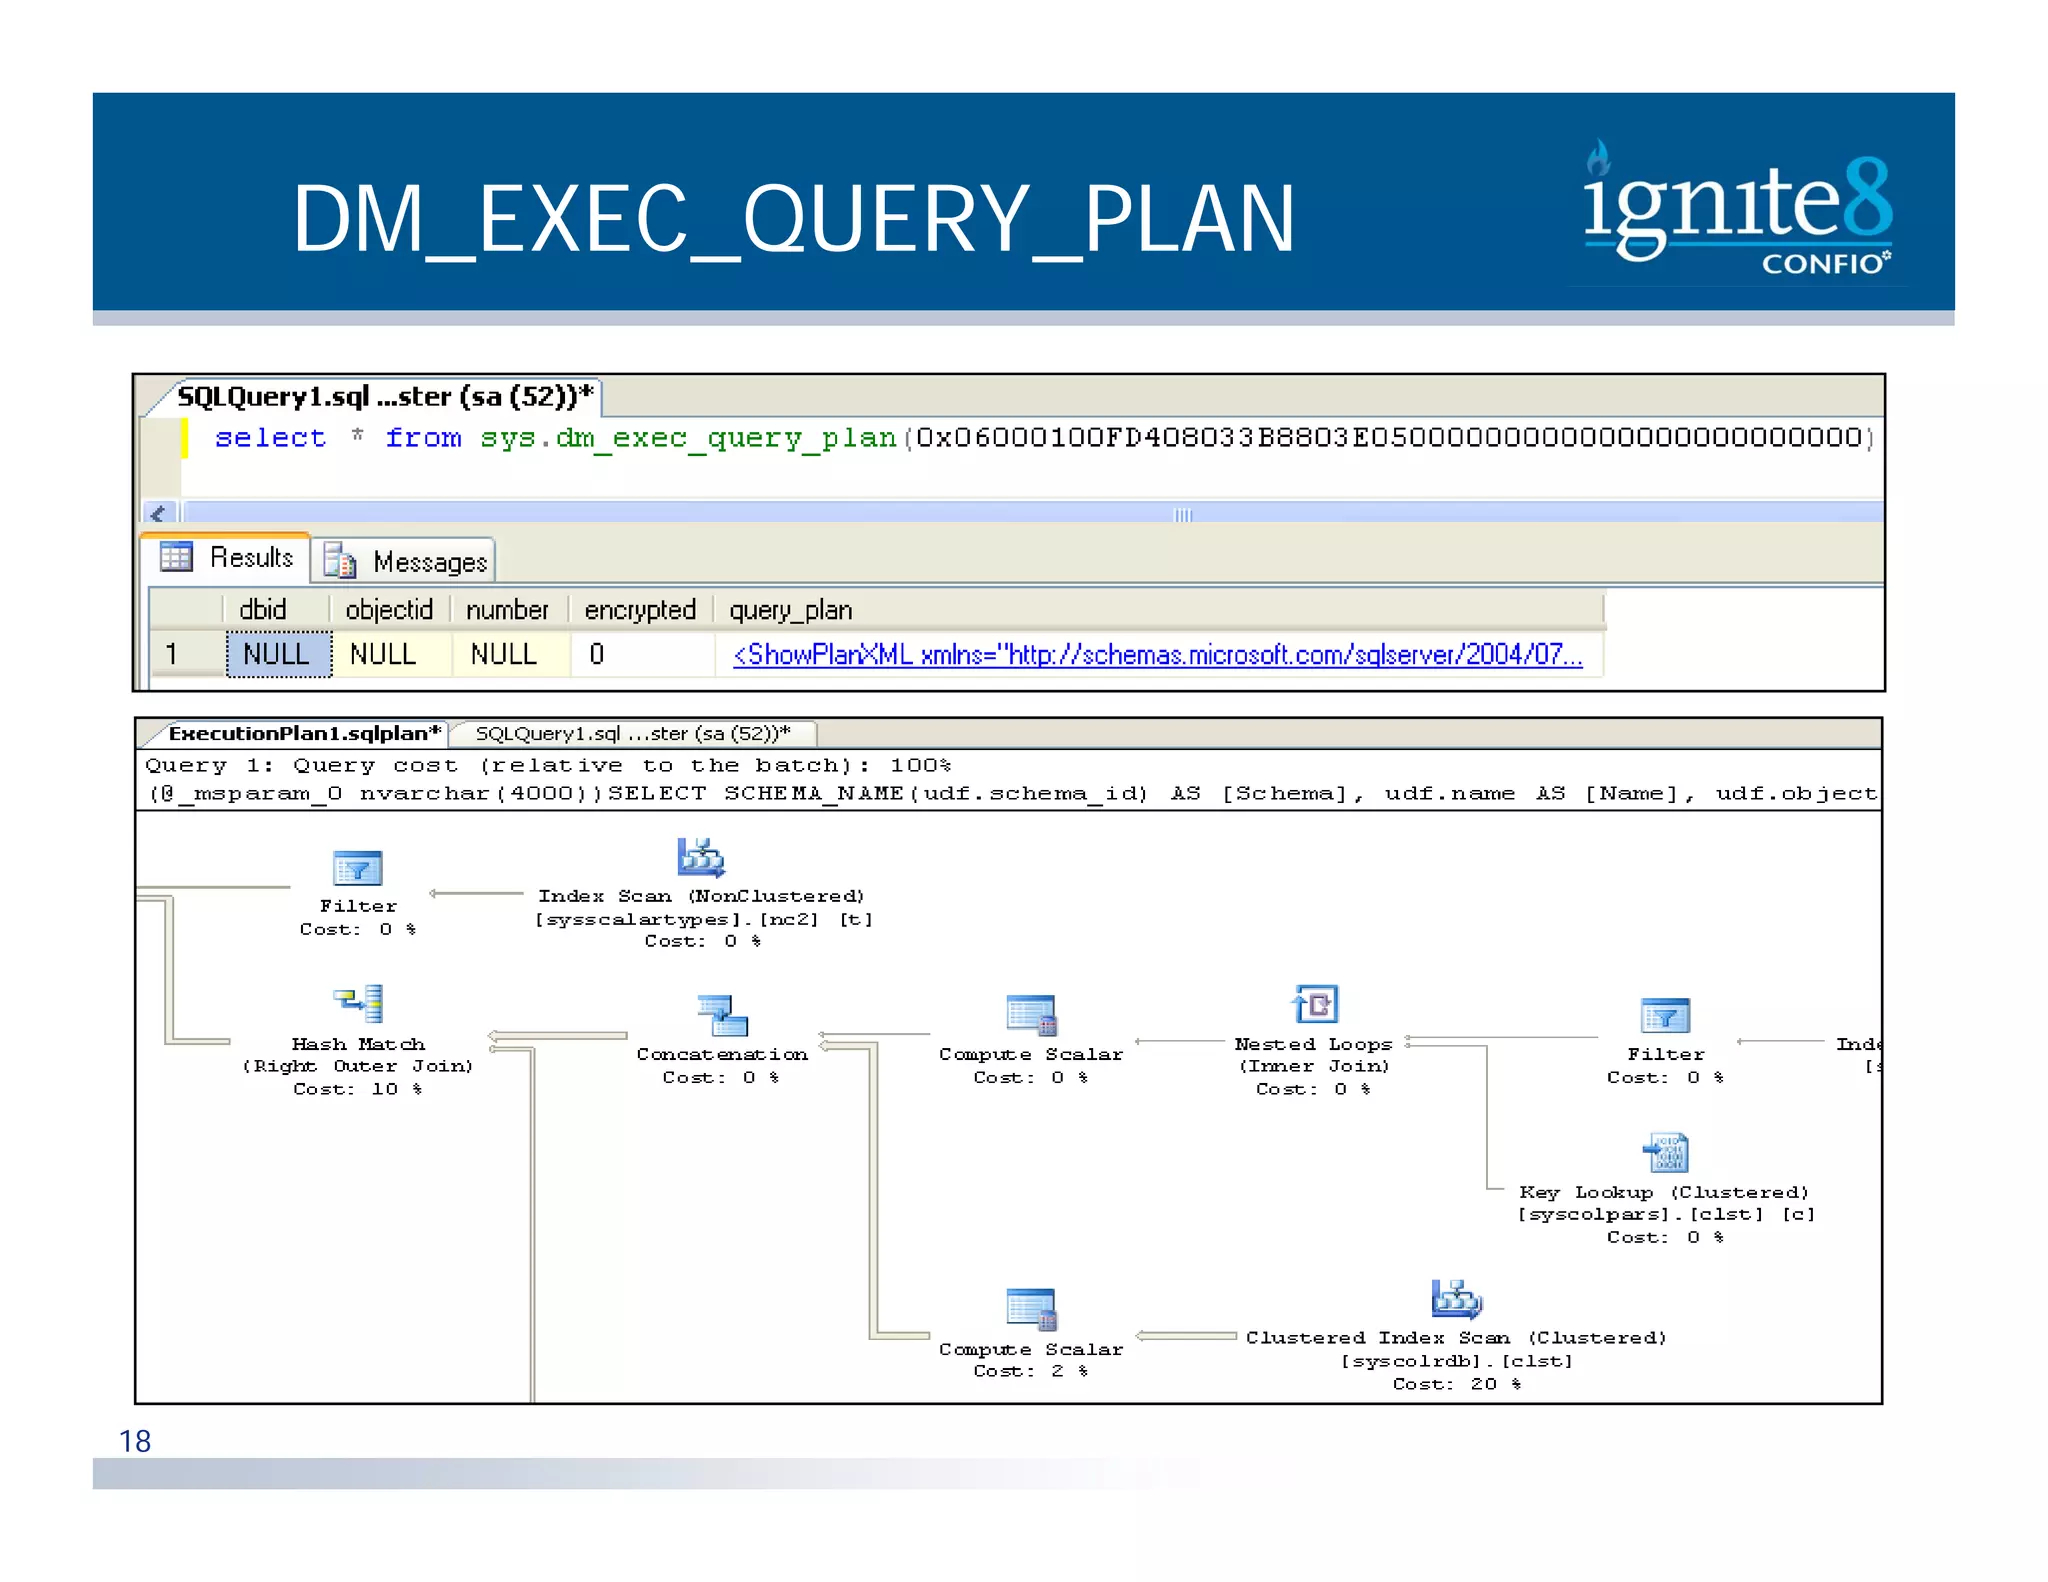Click the Filter icon beside Nested Loops

[x=1665, y=1016]
